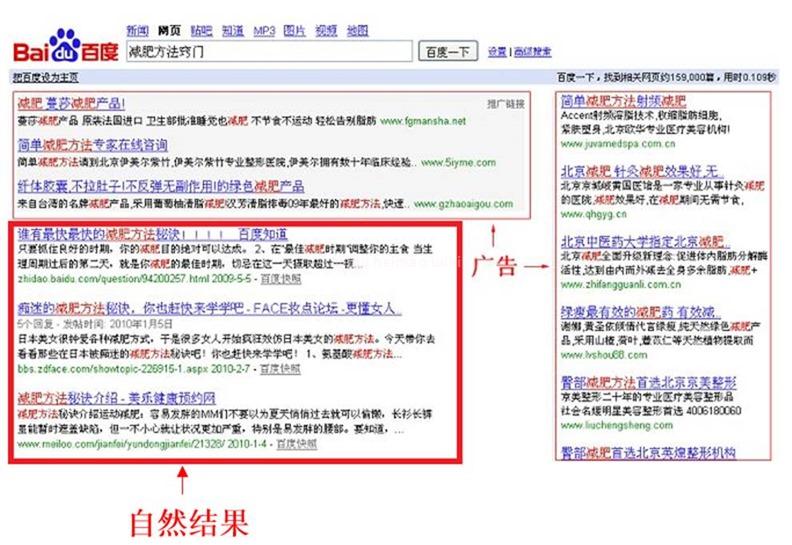Open the 知道 tab
This screenshot has width=792, height=545.
(231, 30)
